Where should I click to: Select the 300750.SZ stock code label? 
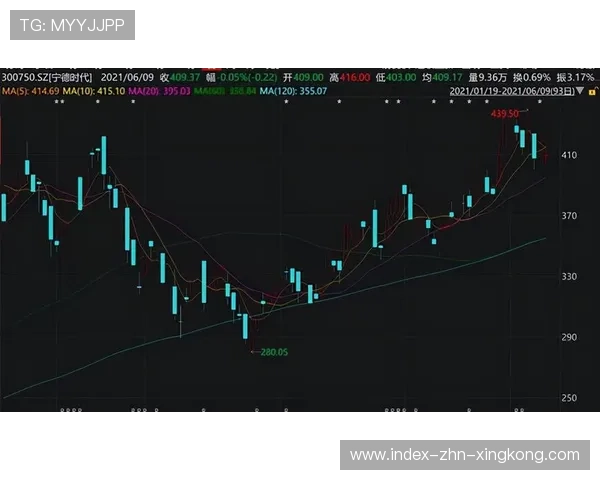pos(25,77)
